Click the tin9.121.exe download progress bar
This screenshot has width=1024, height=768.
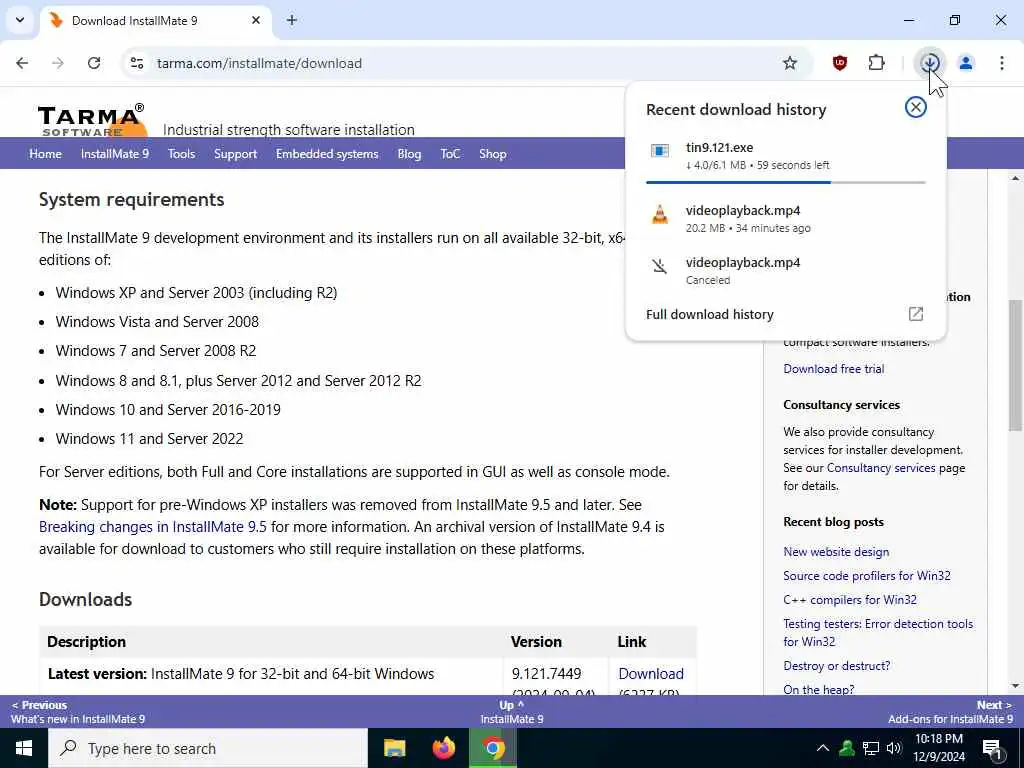786,182
